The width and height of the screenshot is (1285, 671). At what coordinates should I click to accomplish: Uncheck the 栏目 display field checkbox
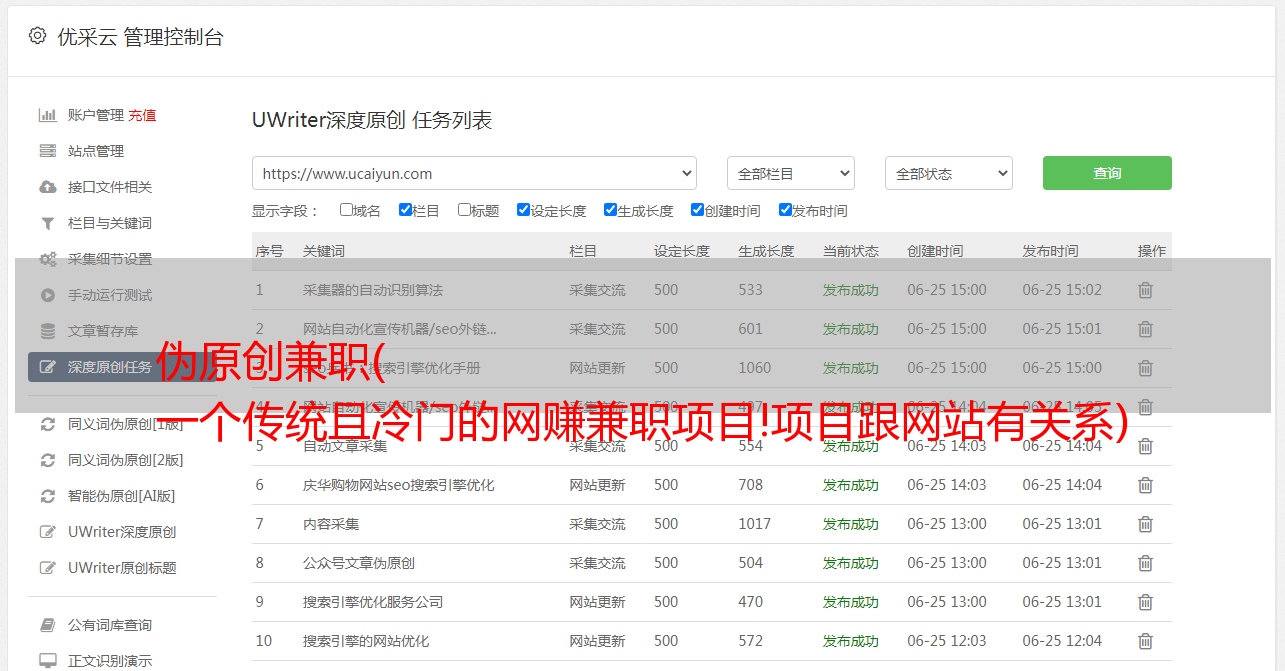pos(405,210)
